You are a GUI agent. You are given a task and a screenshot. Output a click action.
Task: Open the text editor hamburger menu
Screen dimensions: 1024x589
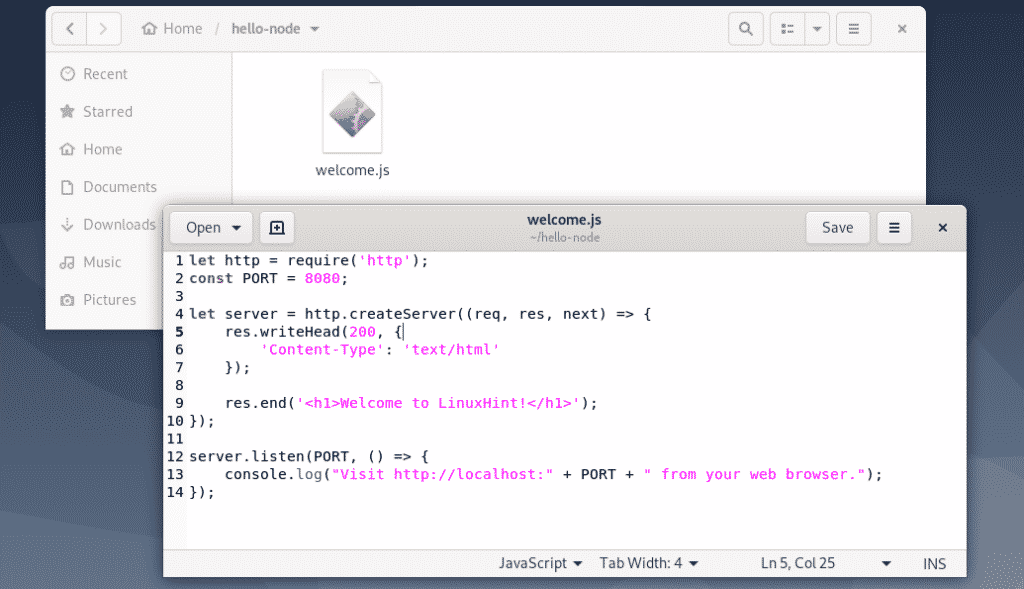(894, 228)
